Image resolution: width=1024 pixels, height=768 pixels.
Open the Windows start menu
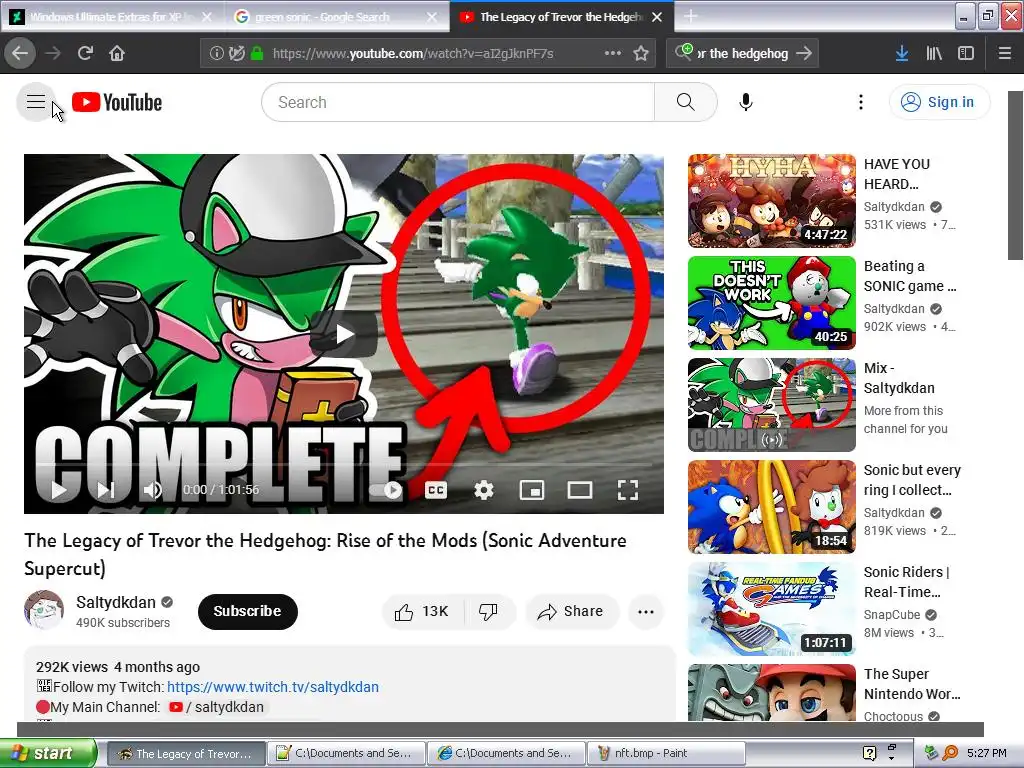pos(47,753)
